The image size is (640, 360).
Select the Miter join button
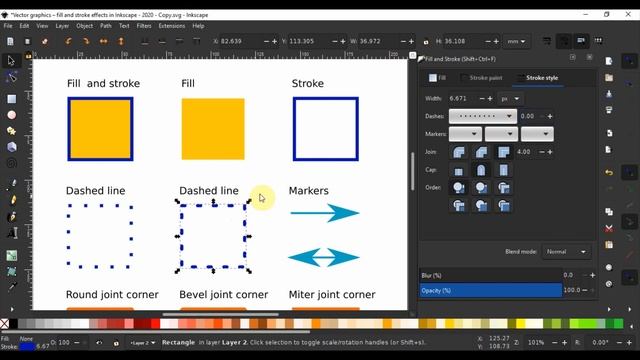coord(504,152)
